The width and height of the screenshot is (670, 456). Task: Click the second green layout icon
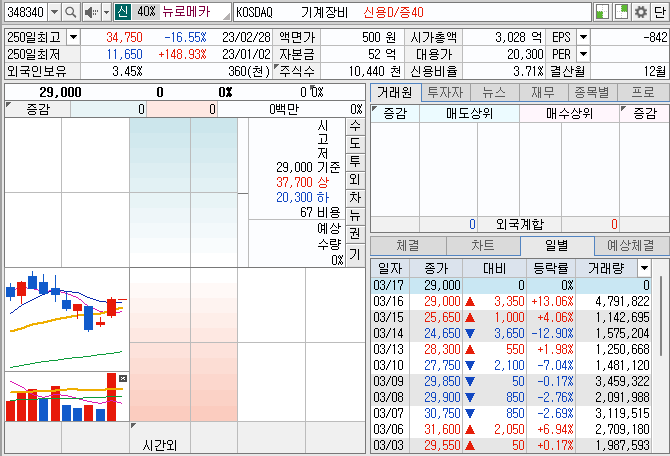(x=621, y=12)
